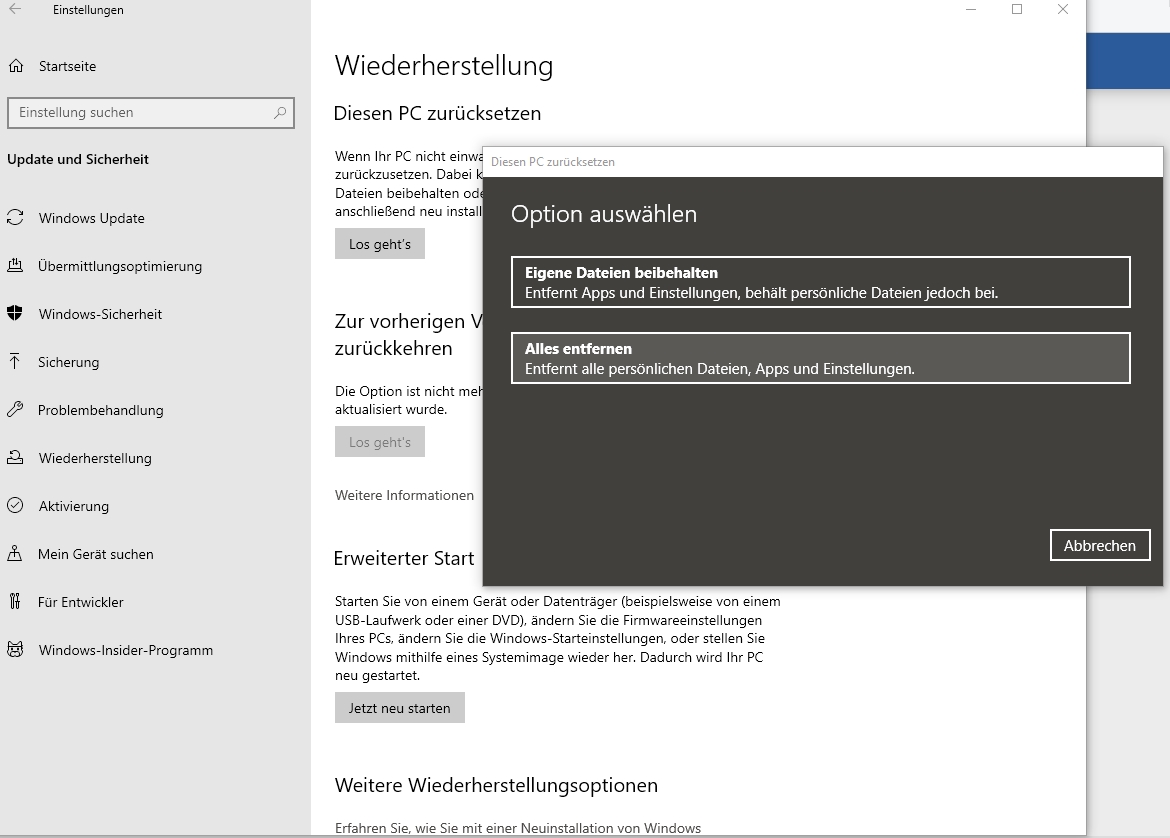Viewport: 1170px width, 838px height.
Task: Click the Sicherung upload arrow icon
Action: [15, 362]
